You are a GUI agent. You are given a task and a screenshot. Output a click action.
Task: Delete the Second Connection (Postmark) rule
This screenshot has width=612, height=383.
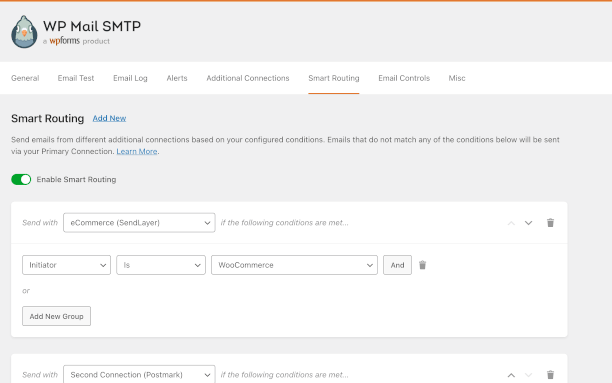coord(550,375)
